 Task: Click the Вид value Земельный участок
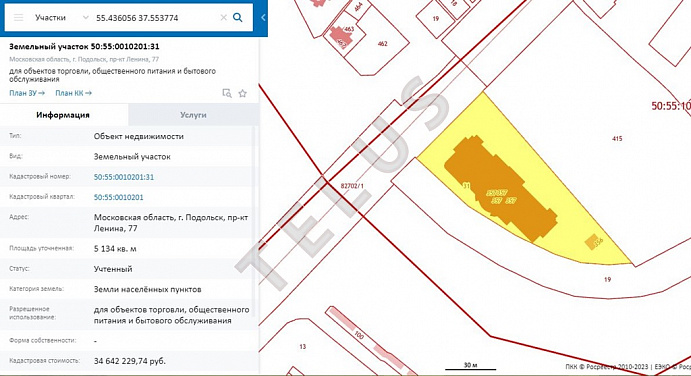click(x=132, y=156)
